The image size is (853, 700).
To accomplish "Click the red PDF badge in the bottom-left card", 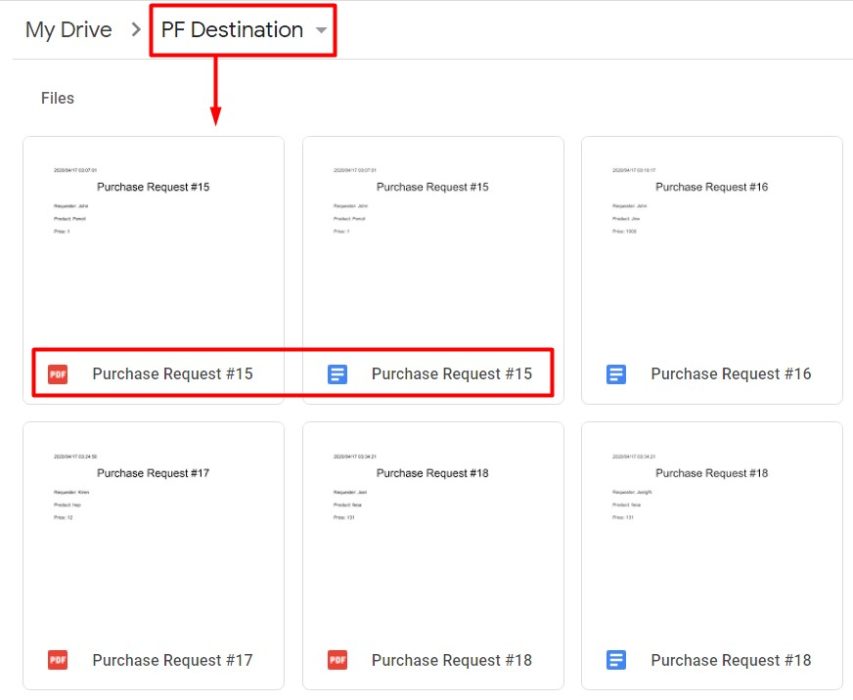I will (57, 660).
